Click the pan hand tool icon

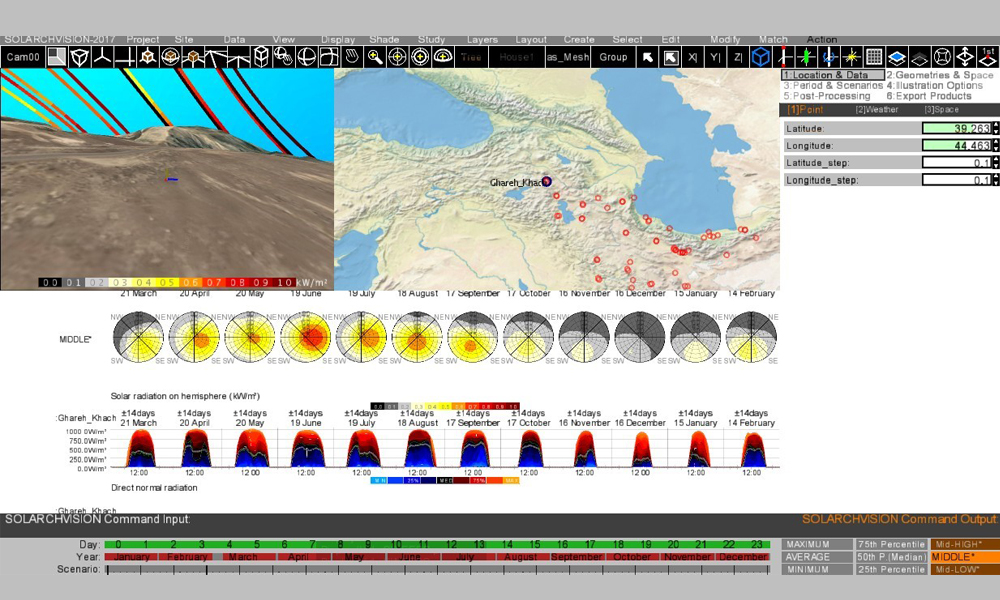pyautogui.click(x=352, y=57)
